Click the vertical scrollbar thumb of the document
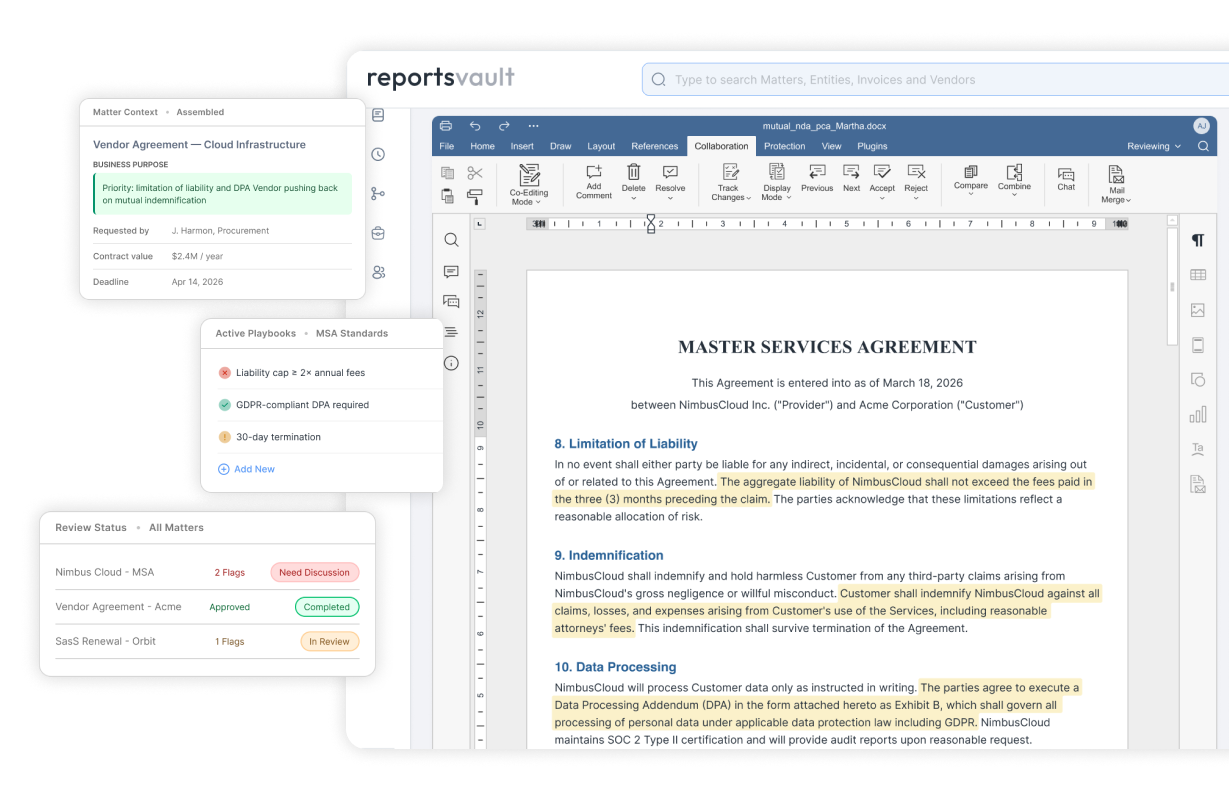 pos(1172,287)
